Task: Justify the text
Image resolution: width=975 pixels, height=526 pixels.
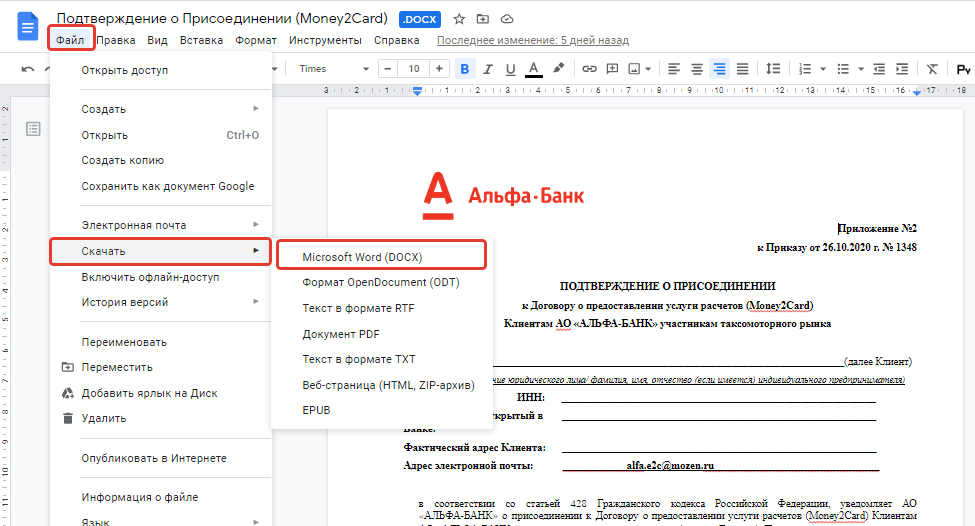Action: coord(742,69)
